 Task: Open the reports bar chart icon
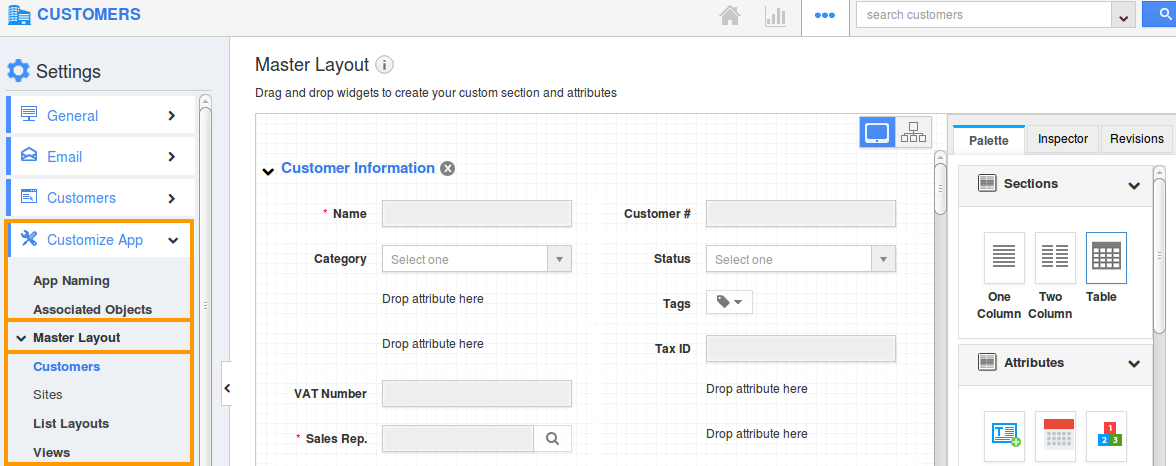click(x=775, y=16)
